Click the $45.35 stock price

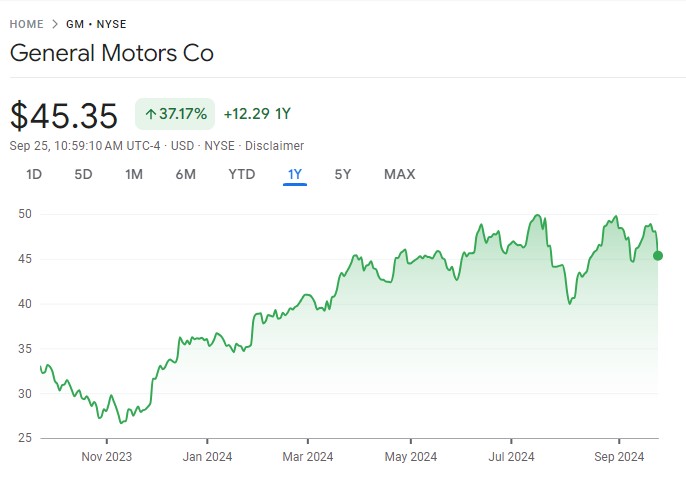(x=64, y=115)
